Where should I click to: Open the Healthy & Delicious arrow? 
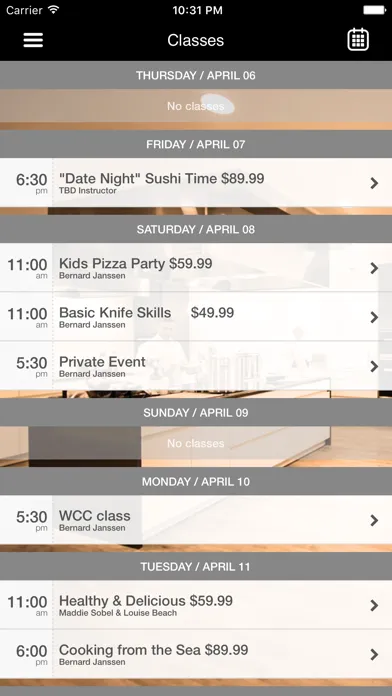point(374,605)
